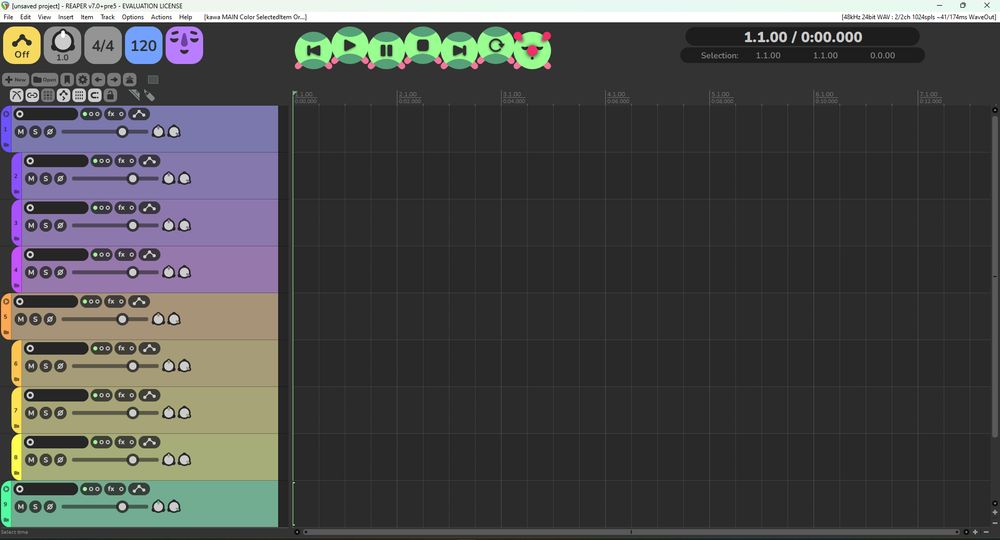Open the View menu
The image size is (1000, 540).
(x=44, y=17)
